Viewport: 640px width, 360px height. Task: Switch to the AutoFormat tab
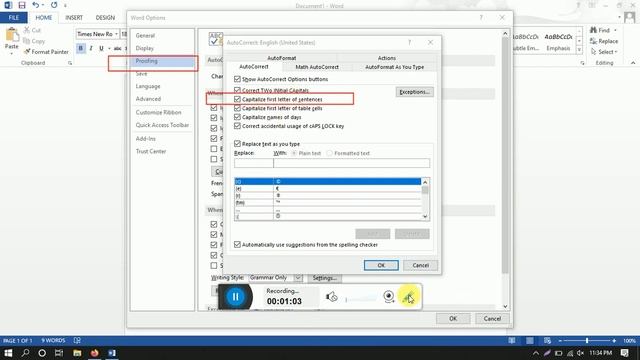(x=282, y=58)
